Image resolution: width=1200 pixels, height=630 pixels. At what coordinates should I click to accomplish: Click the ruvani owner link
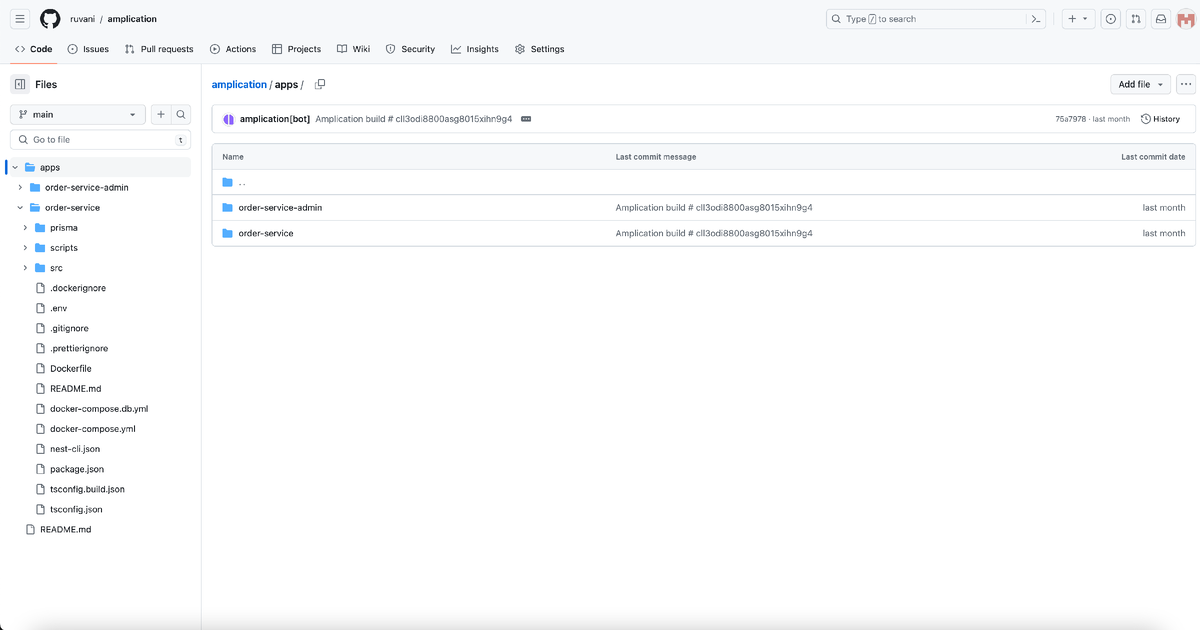tap(82, 19)
